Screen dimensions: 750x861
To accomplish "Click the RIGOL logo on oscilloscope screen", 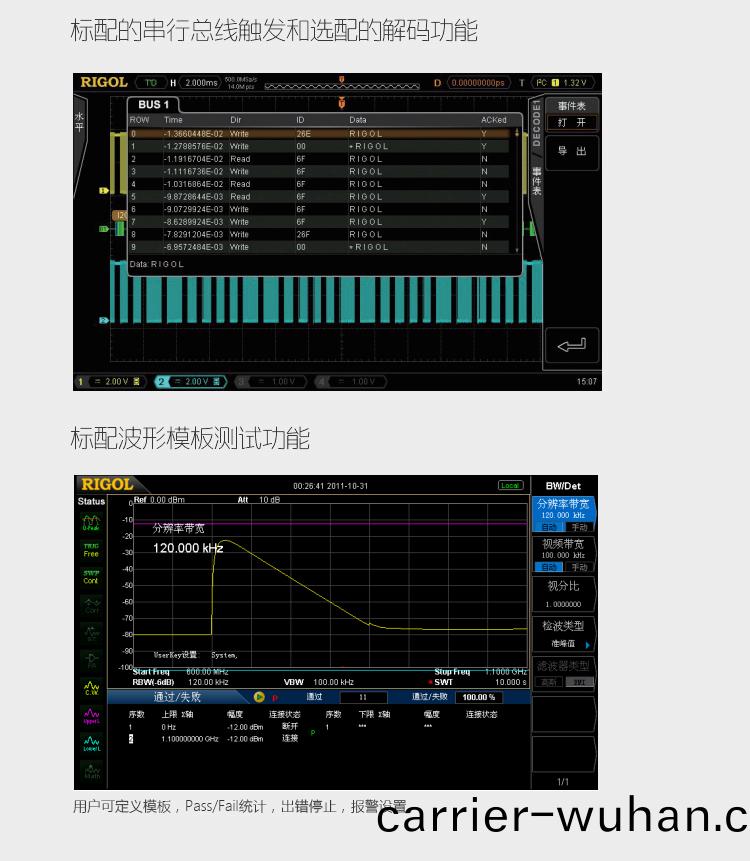I will pos(104,82).
